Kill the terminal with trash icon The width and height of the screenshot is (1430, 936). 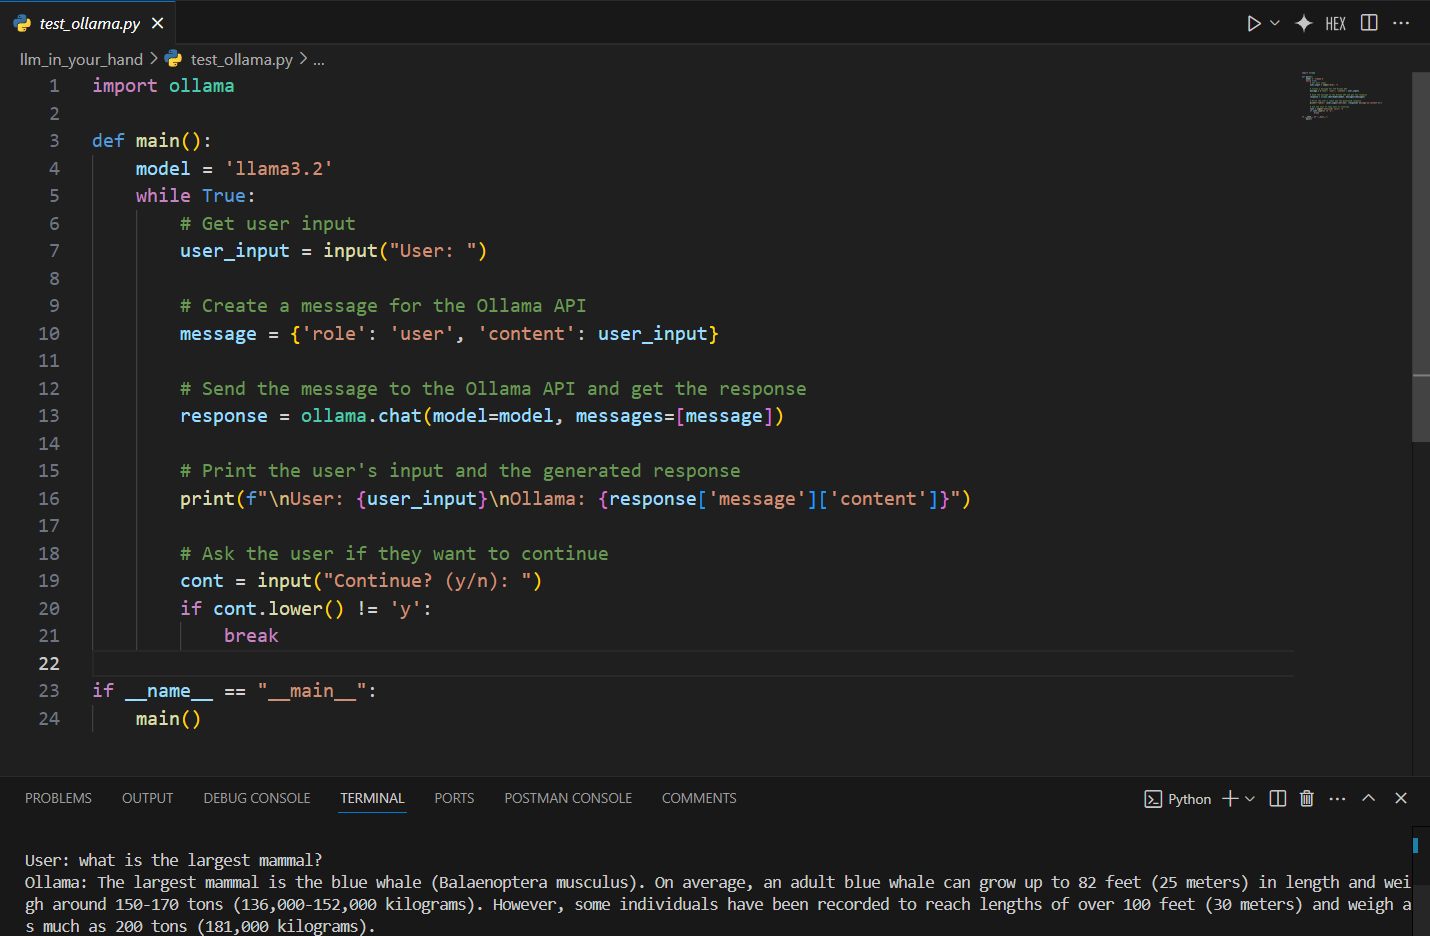coord(1306,798)
